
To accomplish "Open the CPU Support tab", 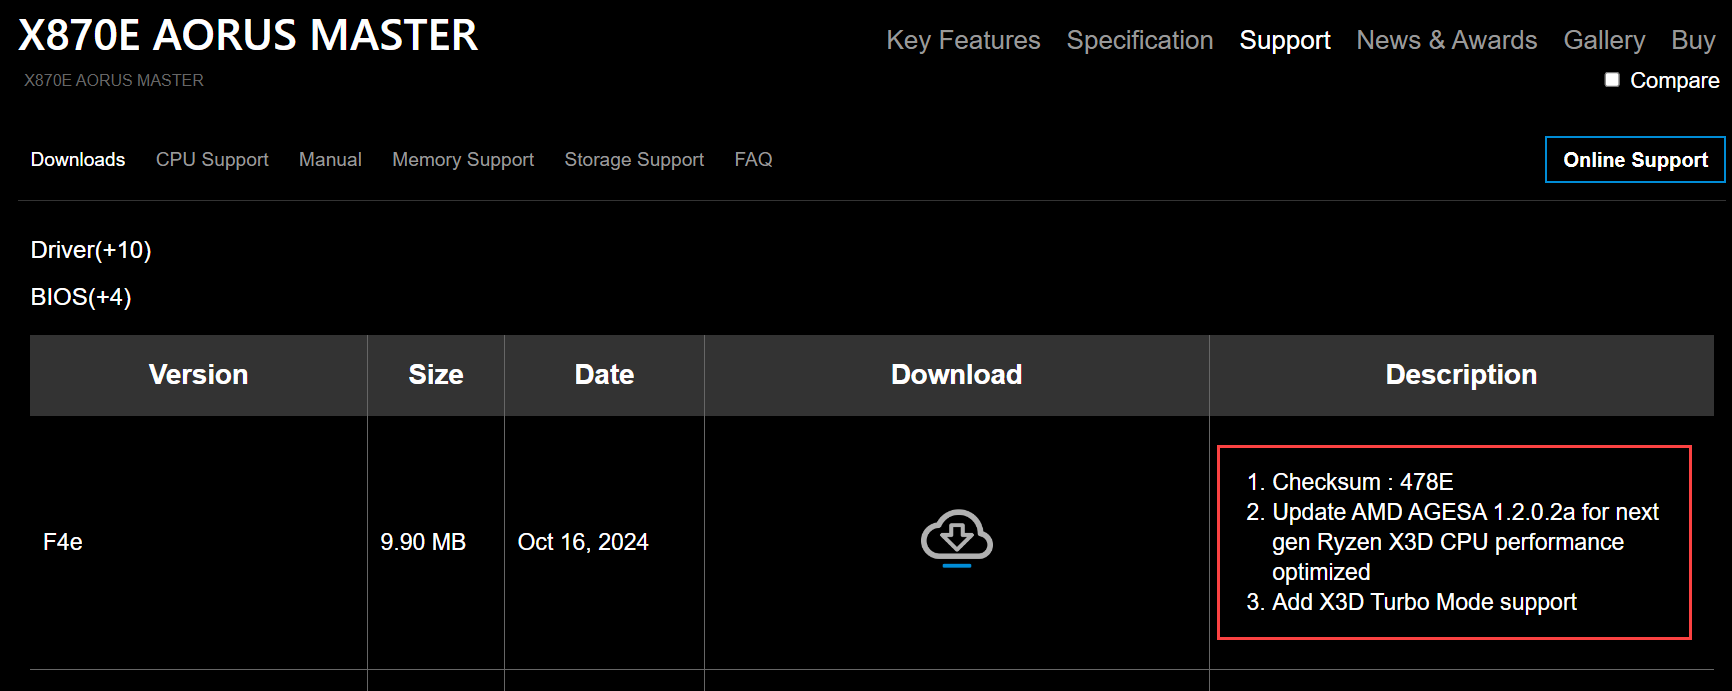I will point(212,160).
